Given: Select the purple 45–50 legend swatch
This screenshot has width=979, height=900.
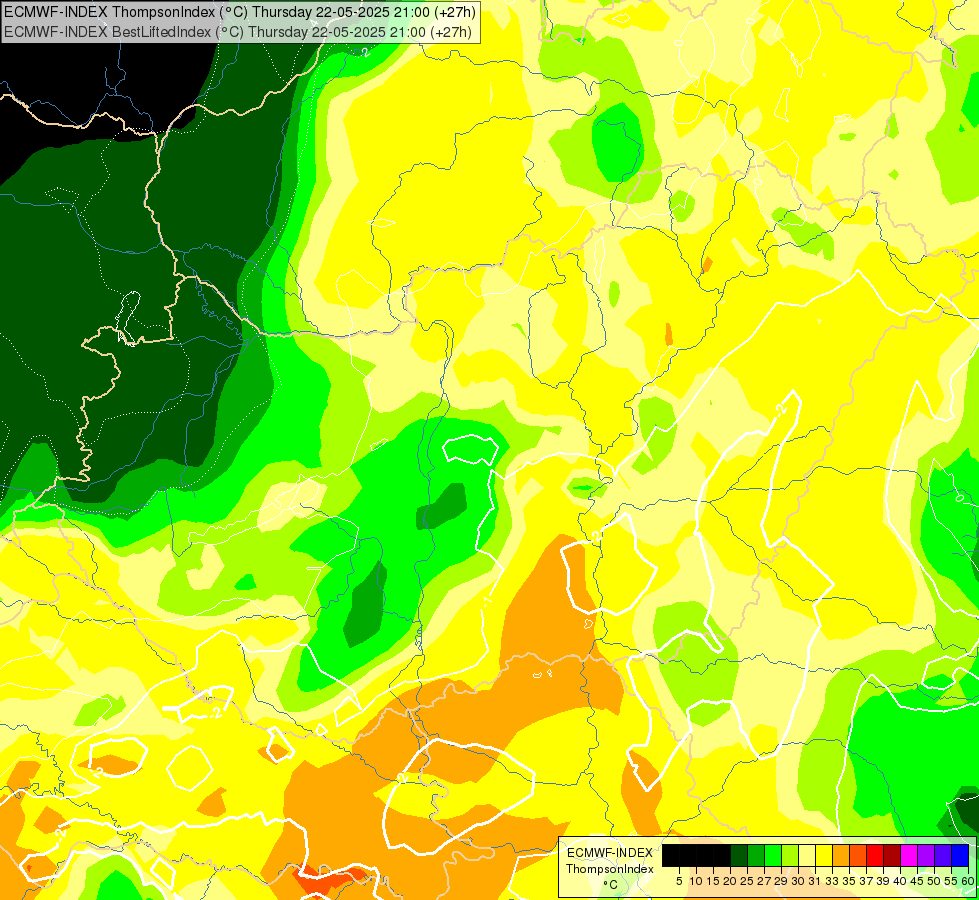Looking at the screenshot, I should point(927,856).
